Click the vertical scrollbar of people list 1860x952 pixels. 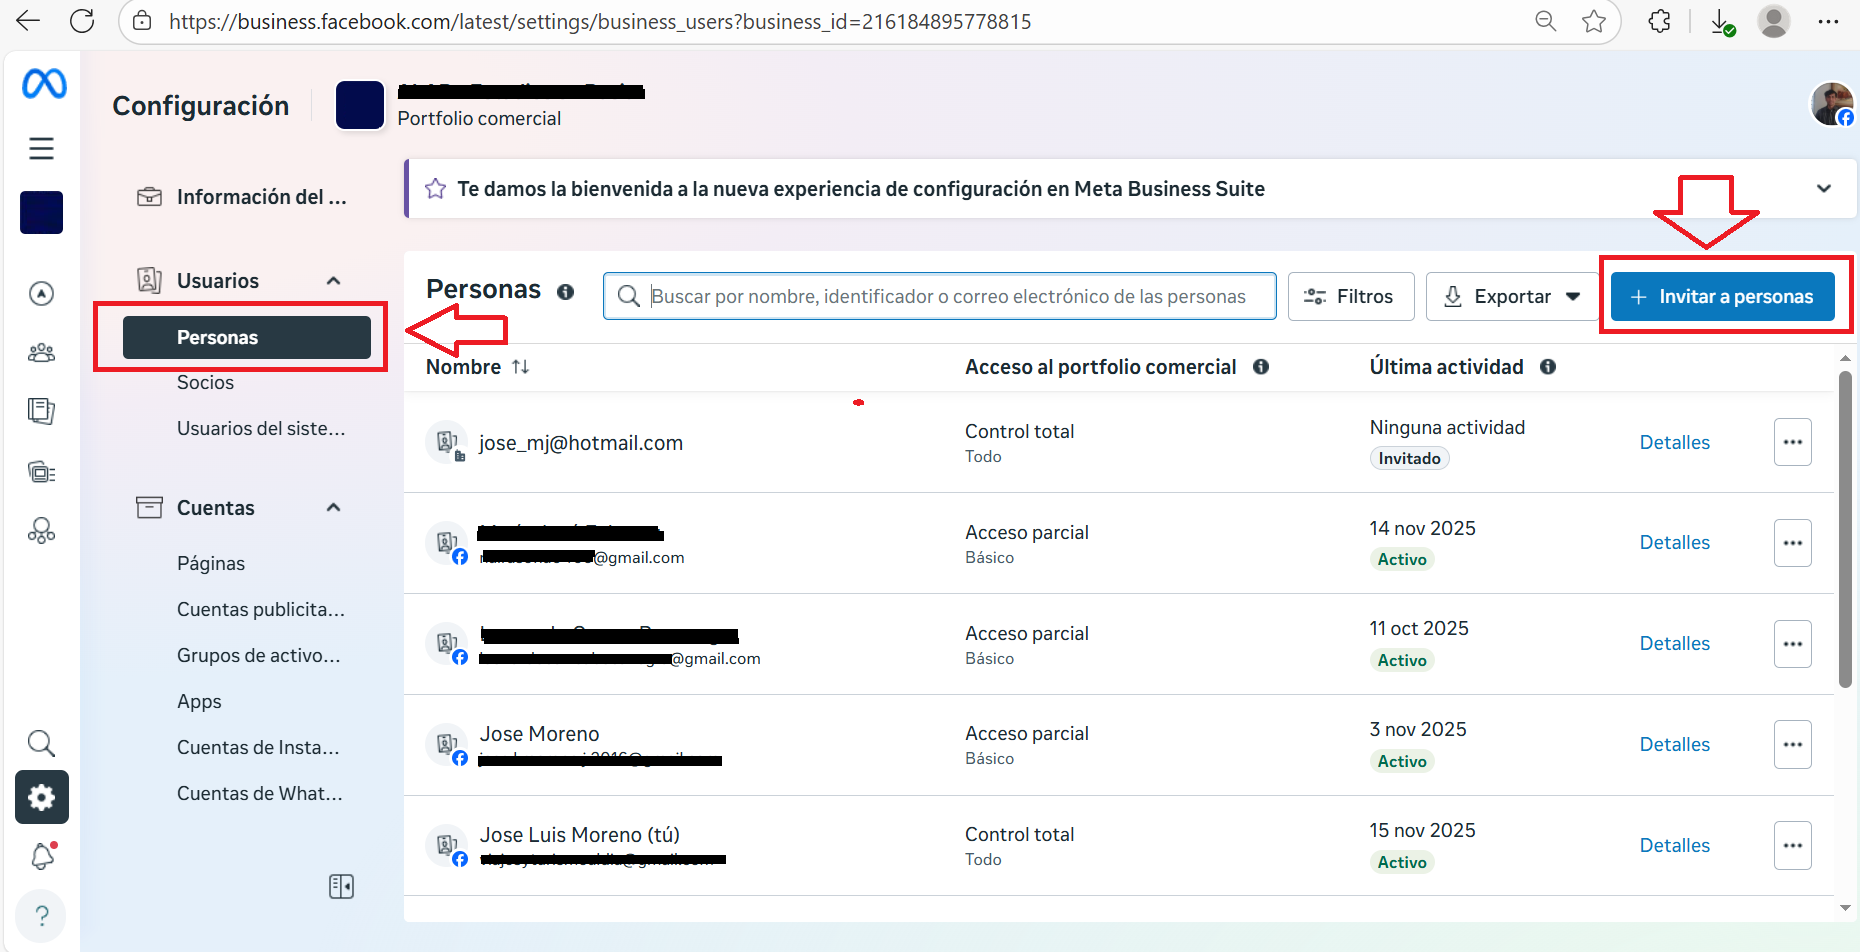(x=1845, y=530)
